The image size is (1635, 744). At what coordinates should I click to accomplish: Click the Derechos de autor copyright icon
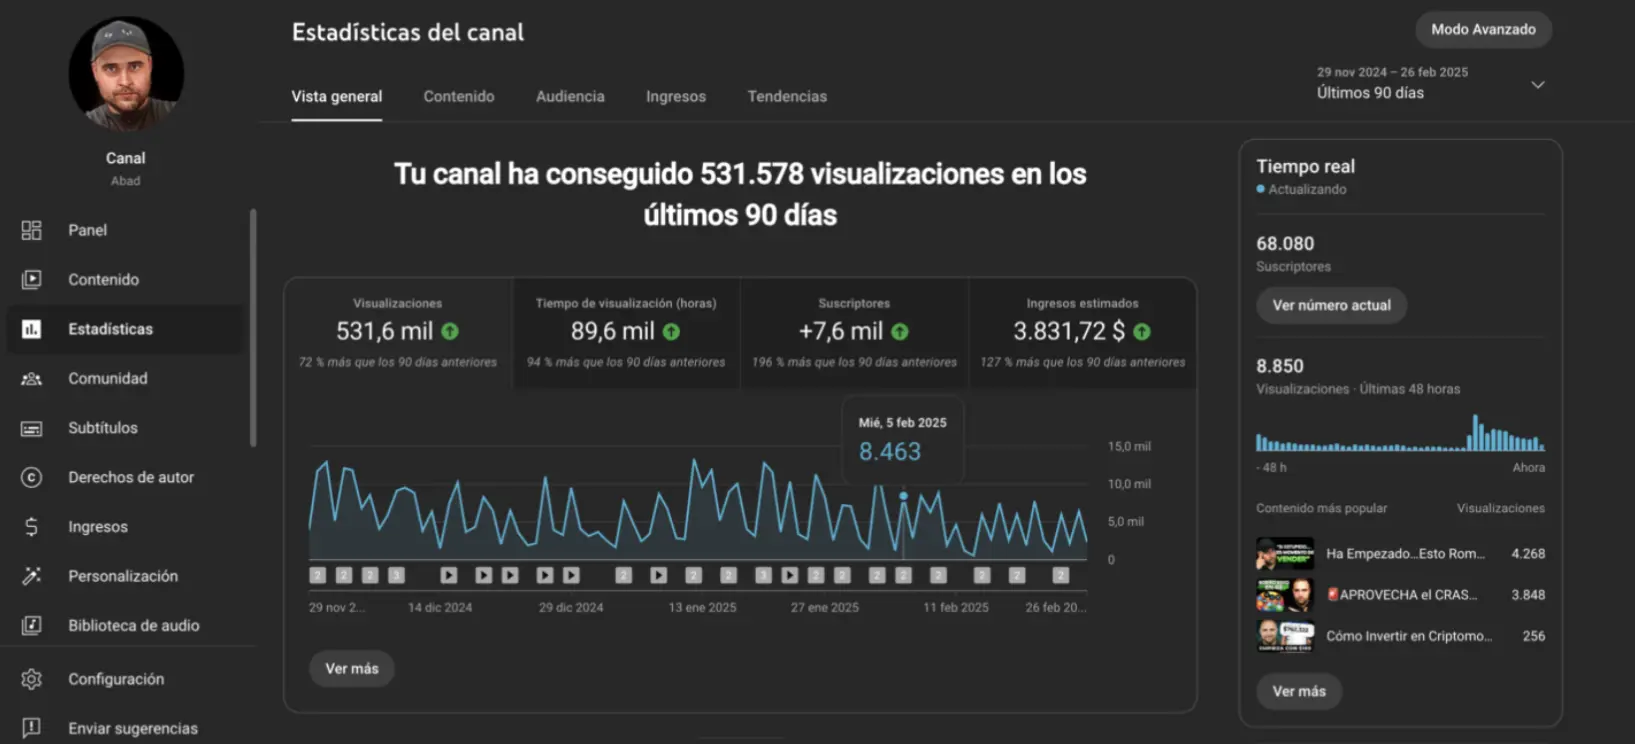pos(31,478)
